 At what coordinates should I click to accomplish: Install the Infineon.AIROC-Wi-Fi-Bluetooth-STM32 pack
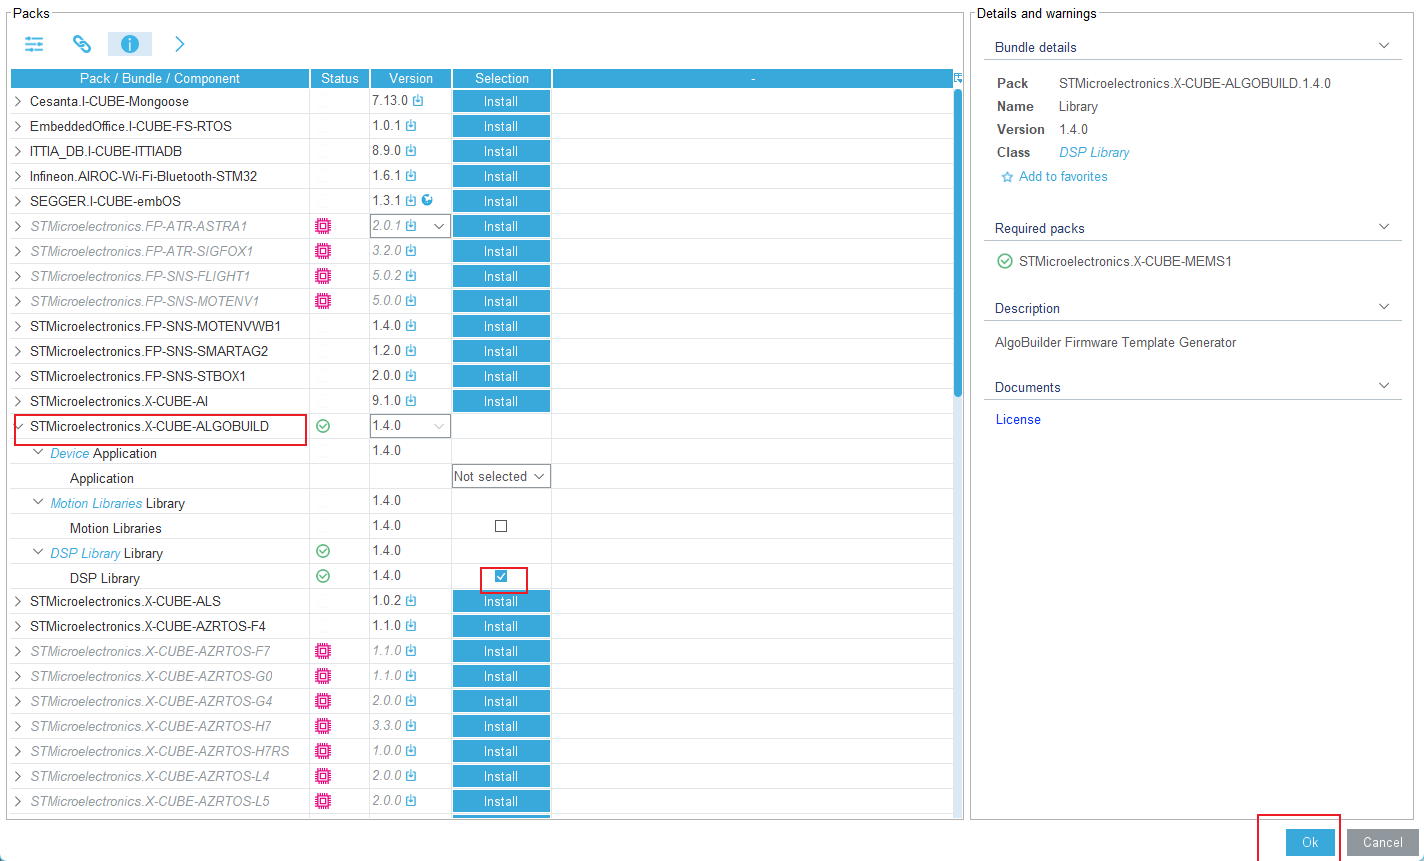point(501,176)
